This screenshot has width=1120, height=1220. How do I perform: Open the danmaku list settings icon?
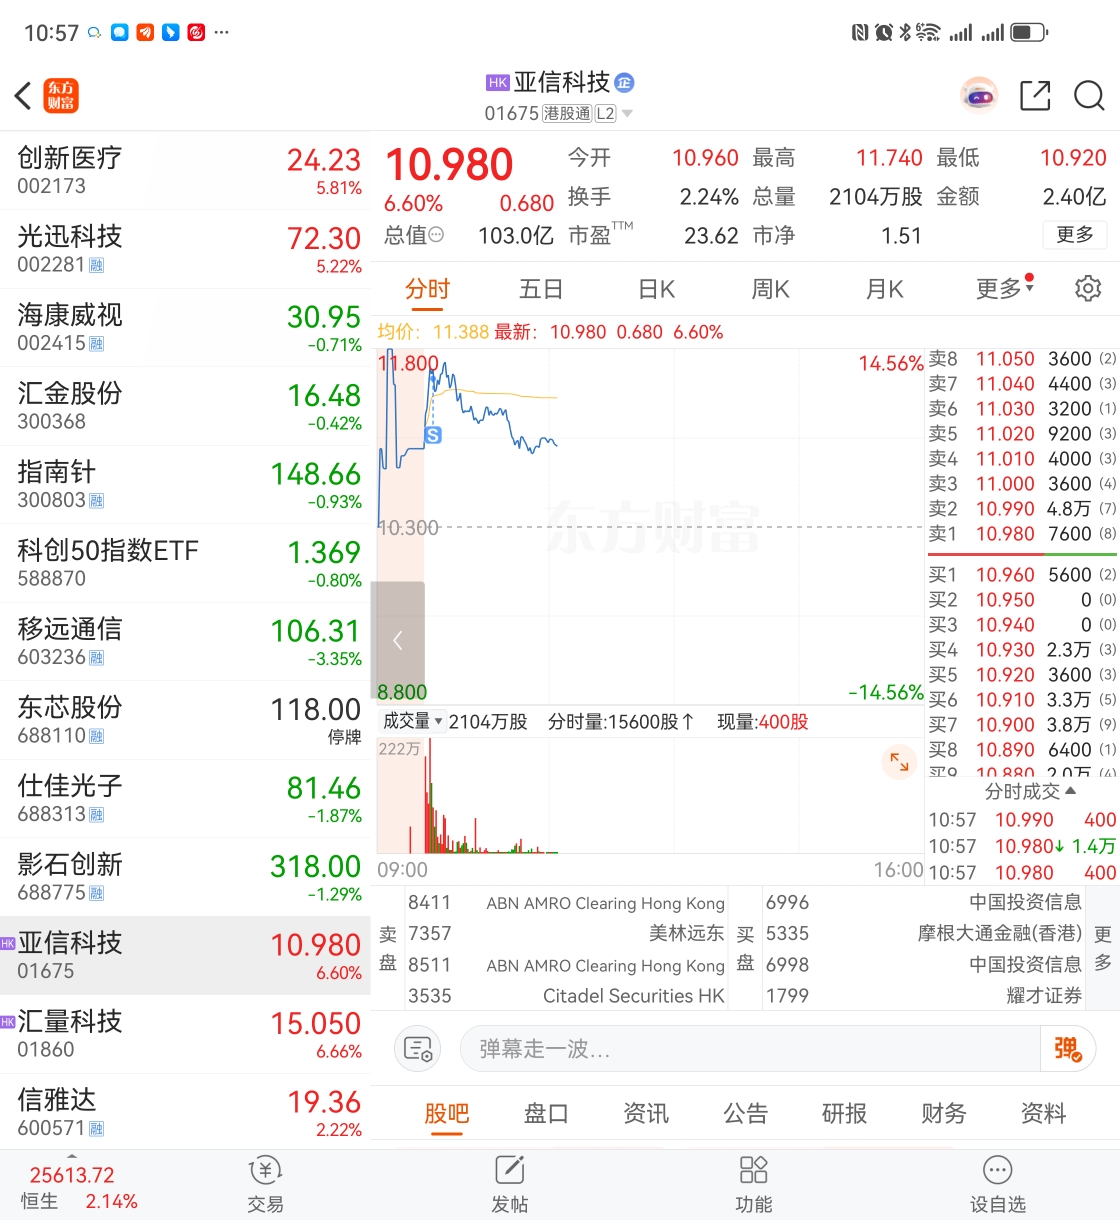click(x=418, y=1049)
